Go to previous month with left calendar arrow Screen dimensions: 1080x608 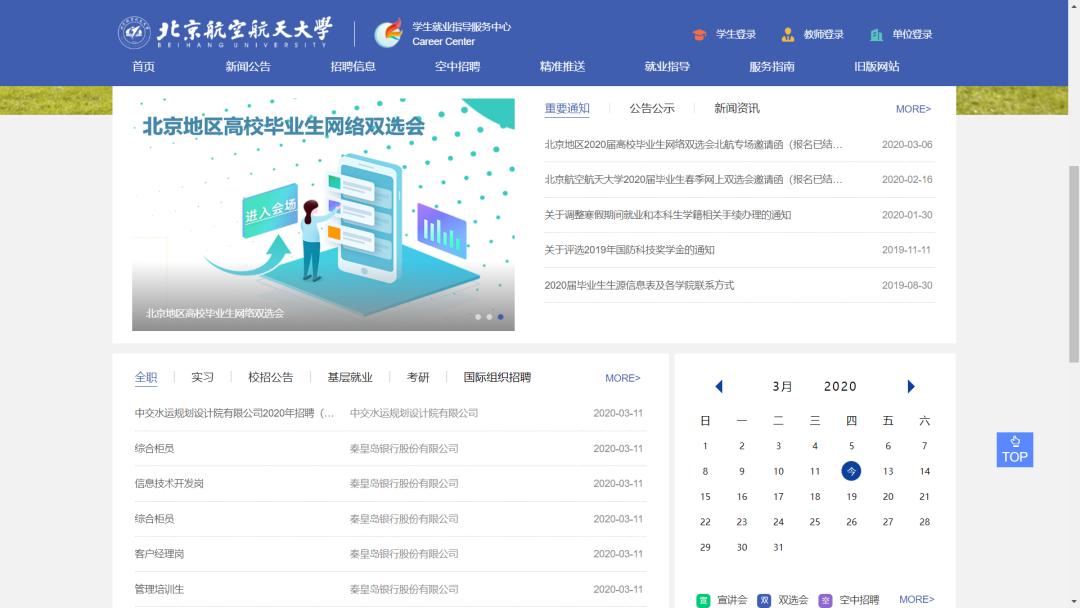(x=718, y=386)
